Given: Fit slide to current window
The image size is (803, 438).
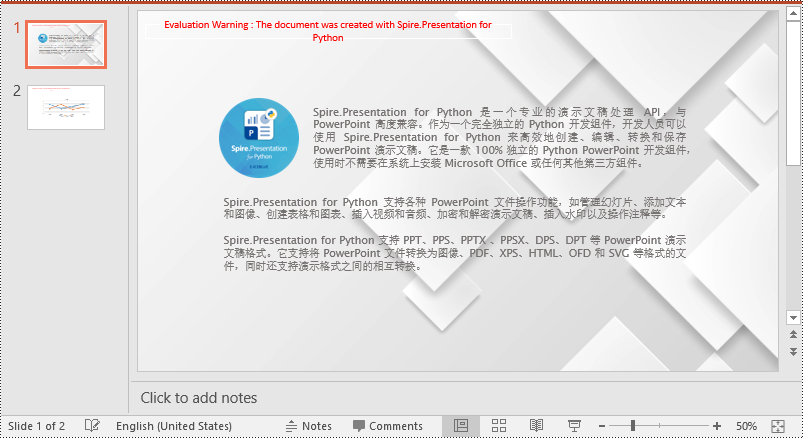Looking at the screenshot, I should (777, 426).
